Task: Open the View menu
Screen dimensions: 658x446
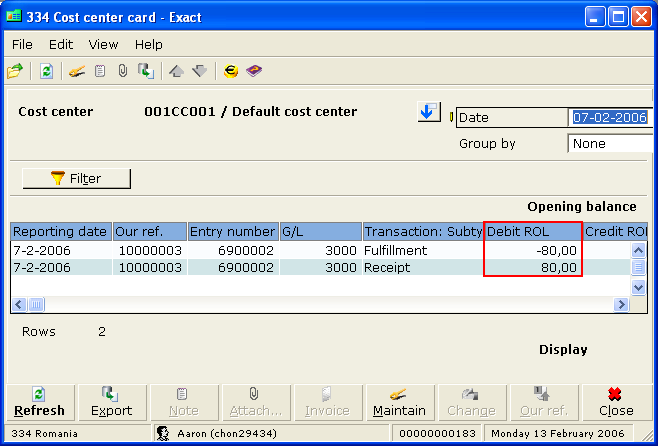Action: [x=103, y=45]
